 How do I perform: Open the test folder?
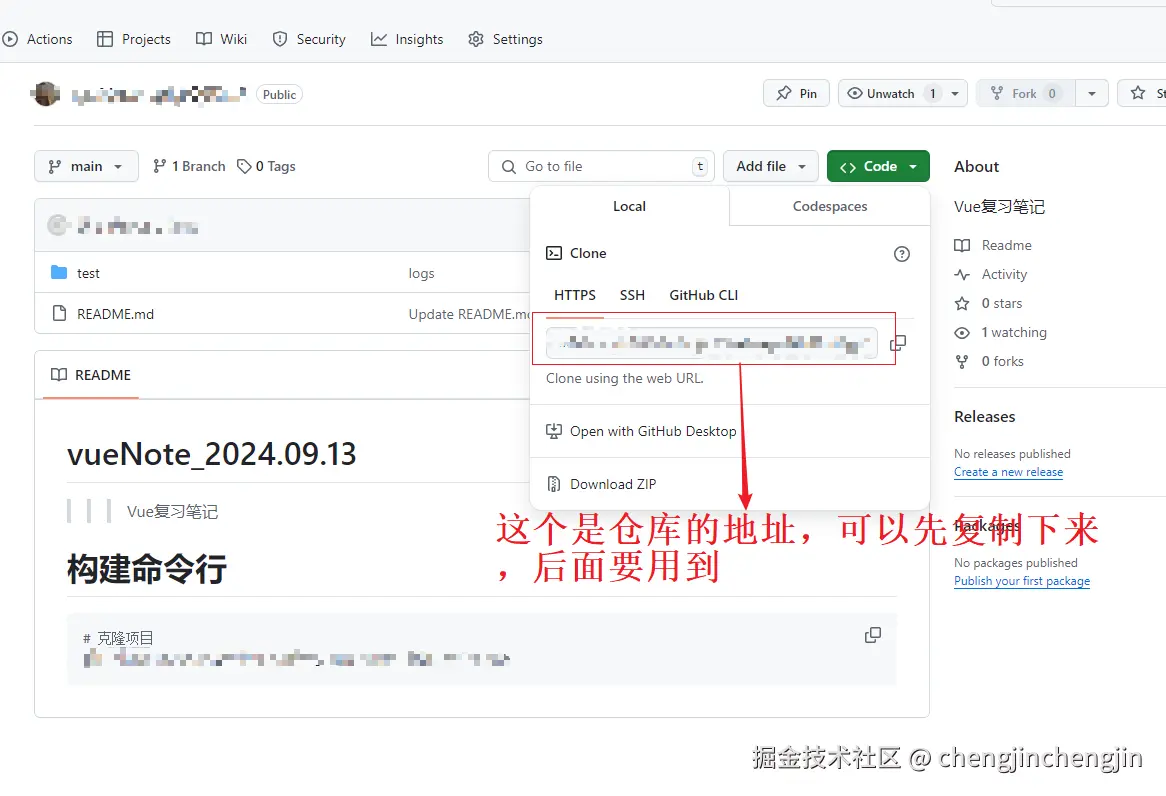pyautogui.click(x=88, y=273)
